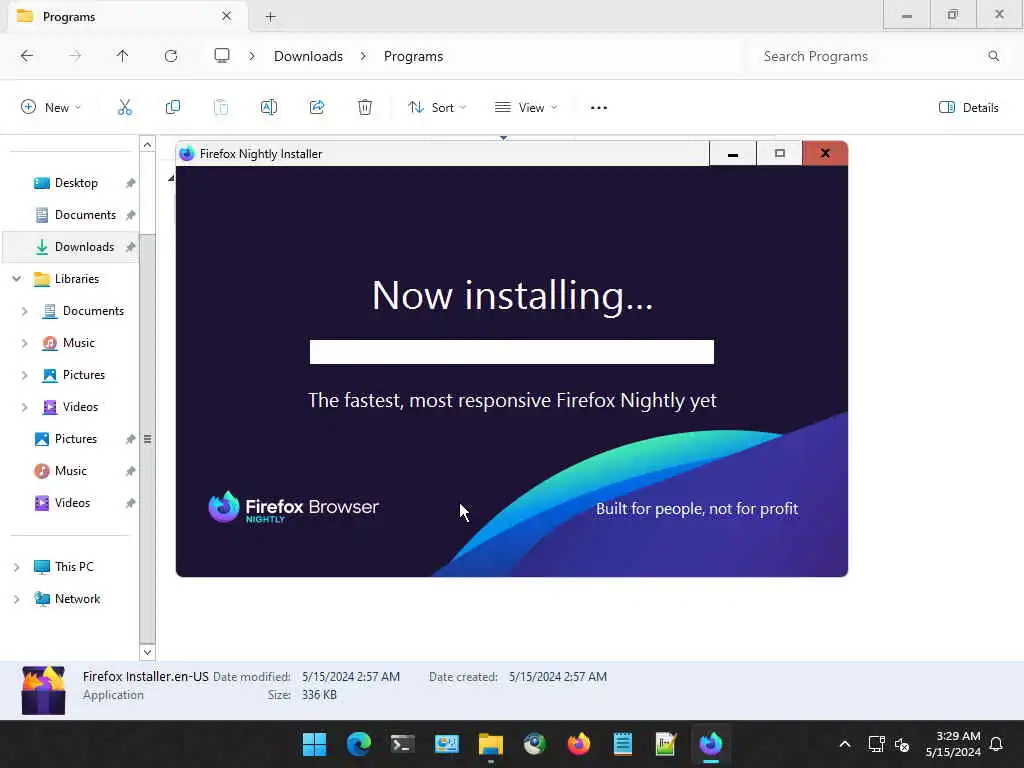Copy the selected file
The height and width of the screenshot is (768, 1024).
173,108
